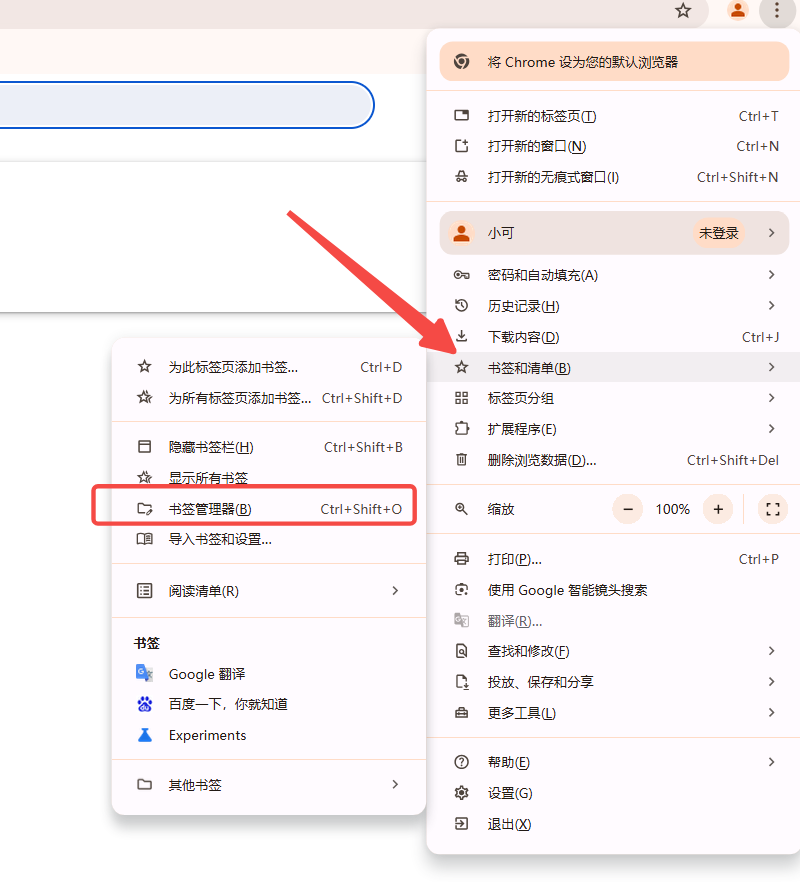Expand the 阅读清单(R) submenu arrow
Image resolution: width=800 pixels, height=882 pixels.
(x=395, y=591)
